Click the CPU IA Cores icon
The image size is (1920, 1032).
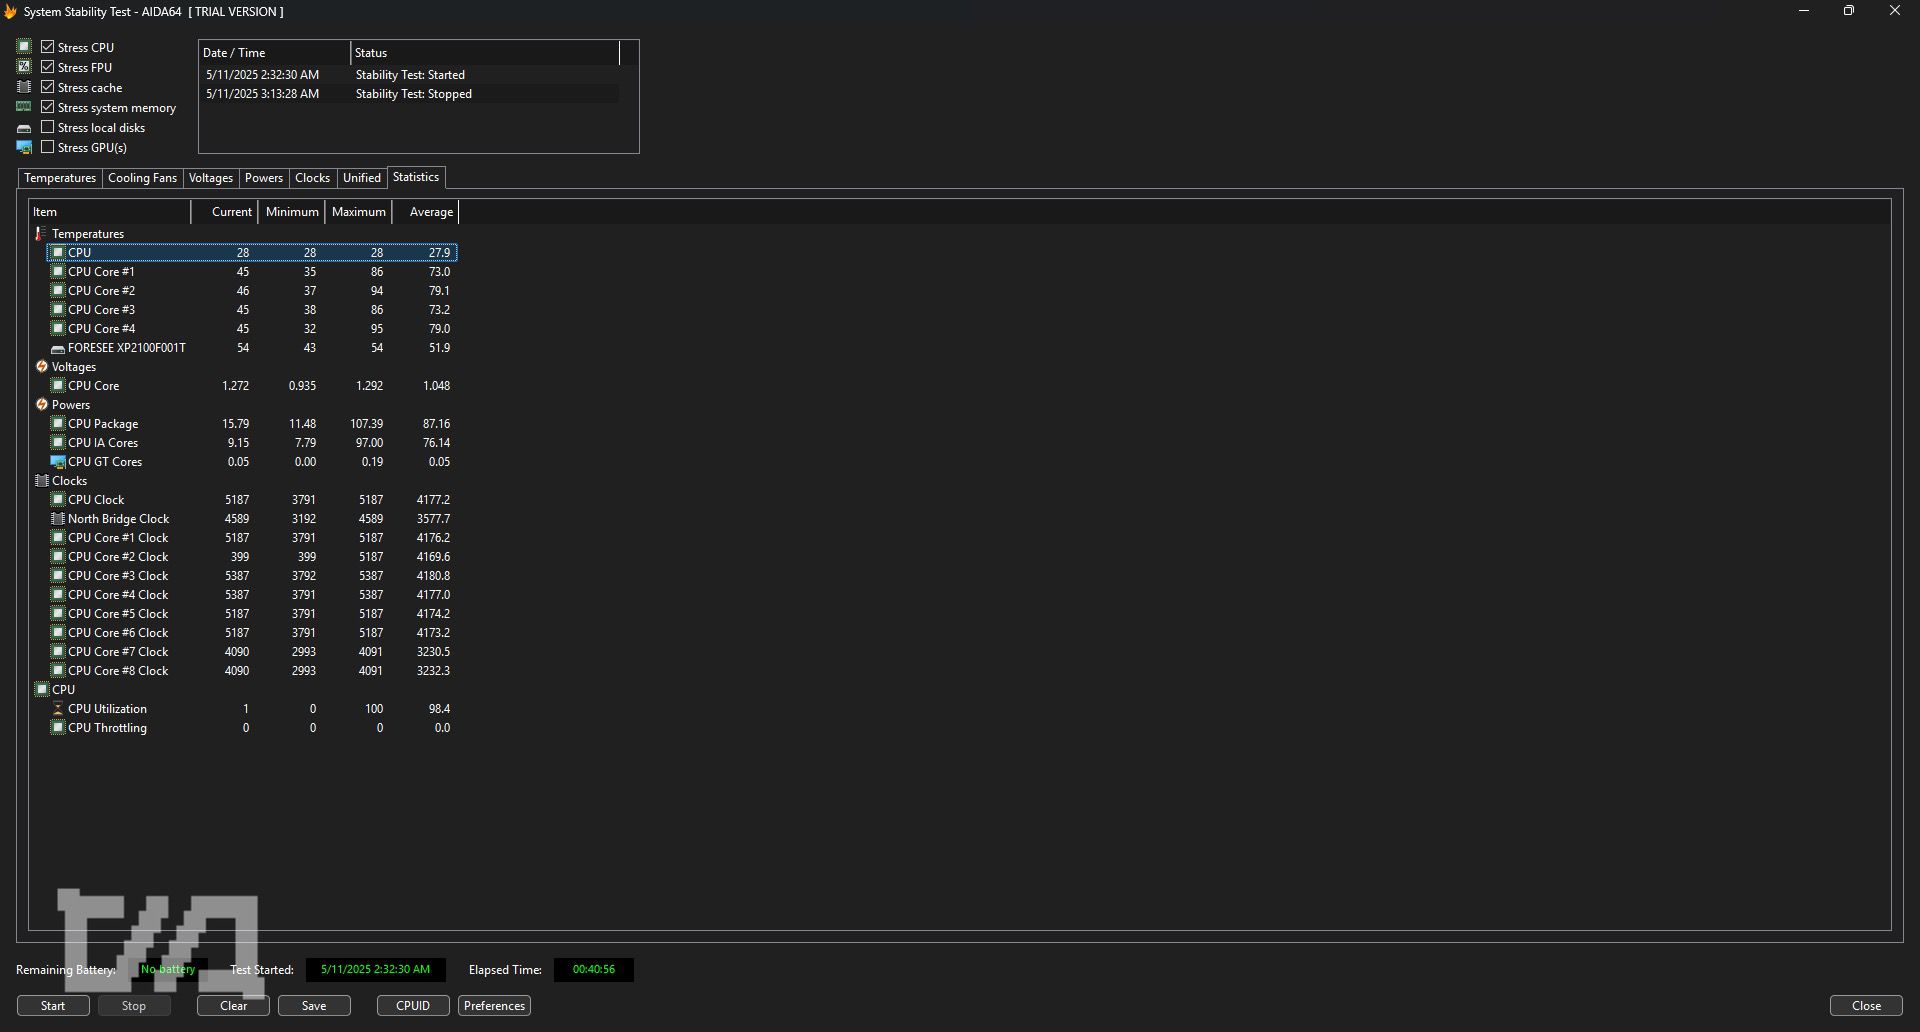pyautogui.click(x=58, y=442)
